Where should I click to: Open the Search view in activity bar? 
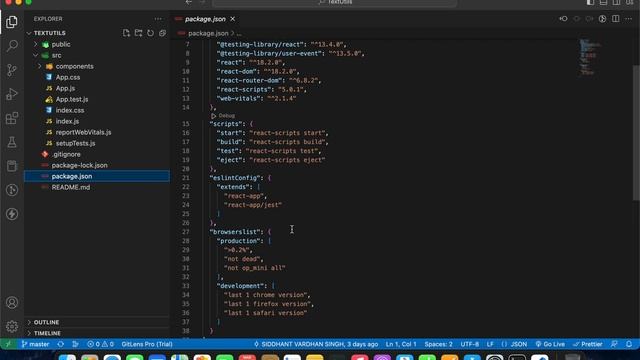pos(12,45)
